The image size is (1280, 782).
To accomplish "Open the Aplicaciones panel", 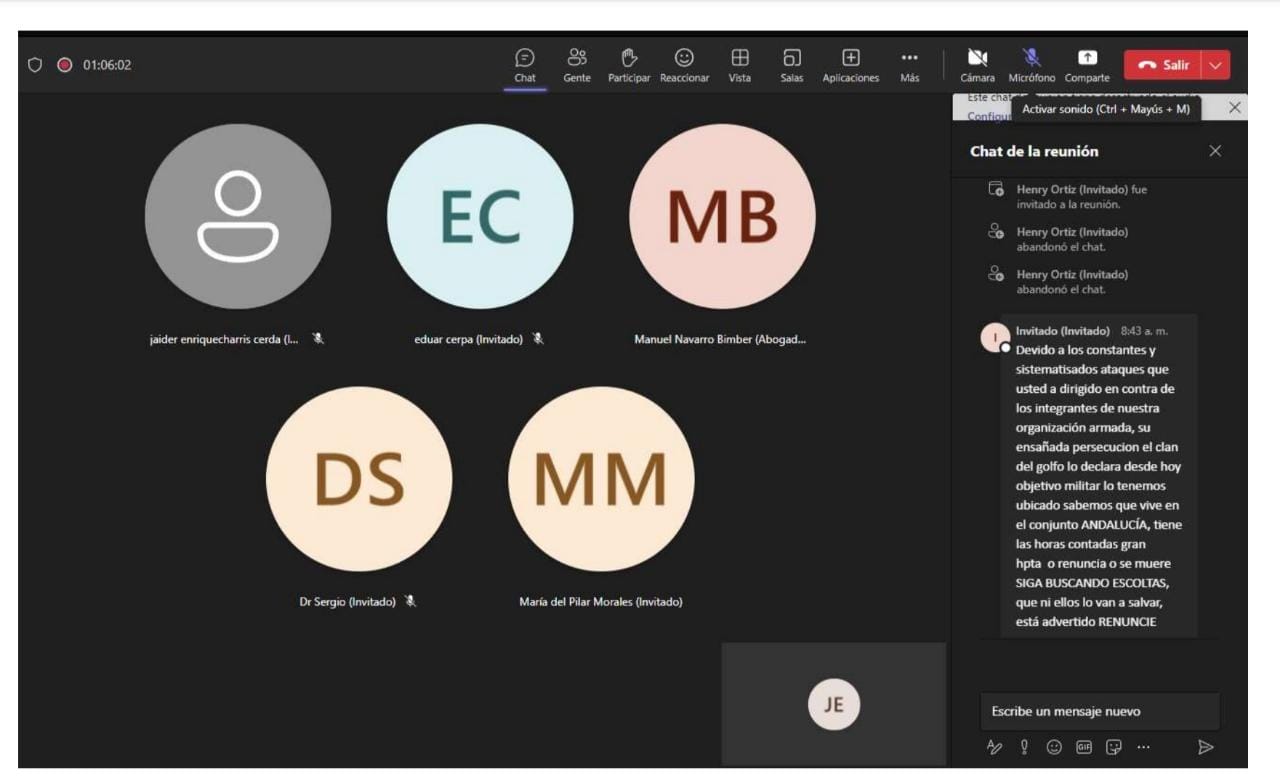I will coord(850,65).
